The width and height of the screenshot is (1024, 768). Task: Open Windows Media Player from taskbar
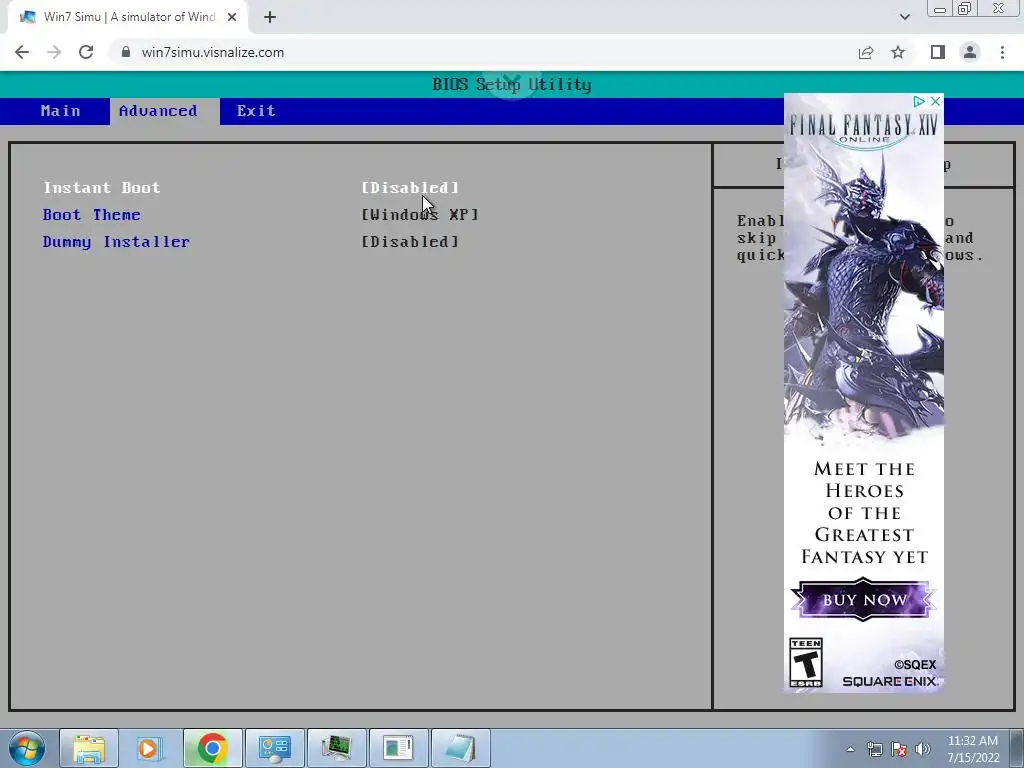[150, 748]
